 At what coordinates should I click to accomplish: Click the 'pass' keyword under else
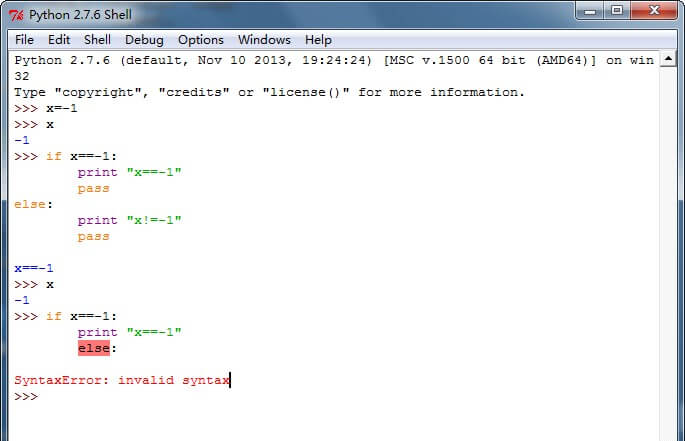coord(93,237)
